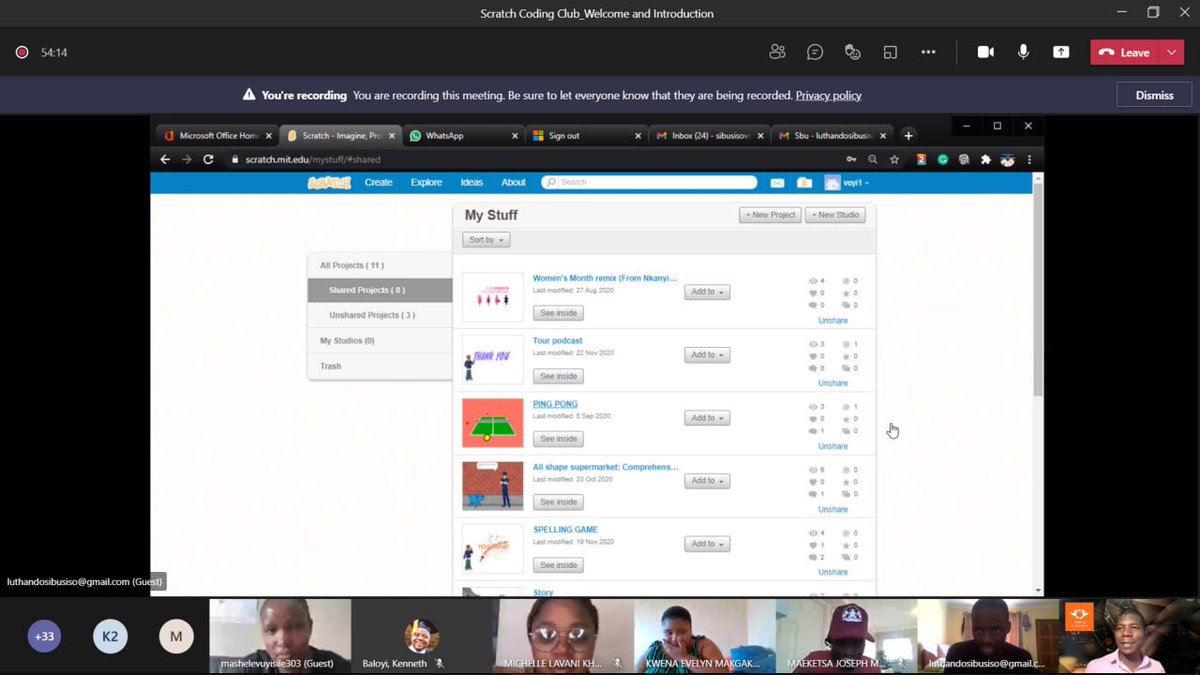Open the Teams meeting chat
Viewport: 1200px width, 675px height.
click(x=815, y=52)
